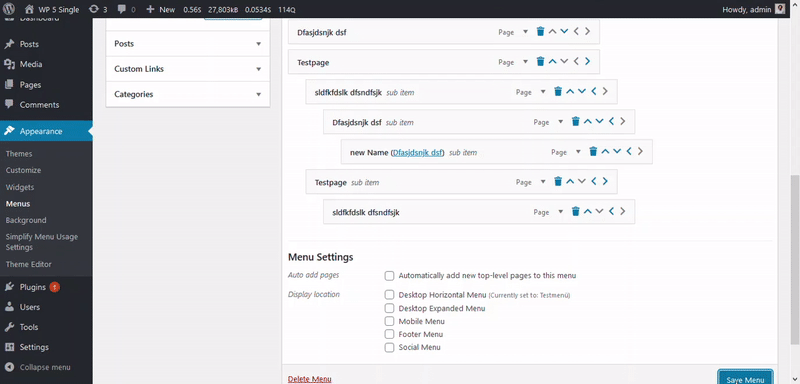Delete the top-level Testpage menu item via trash icon
The image size is (800, 384).
click(x=540, y=62)
